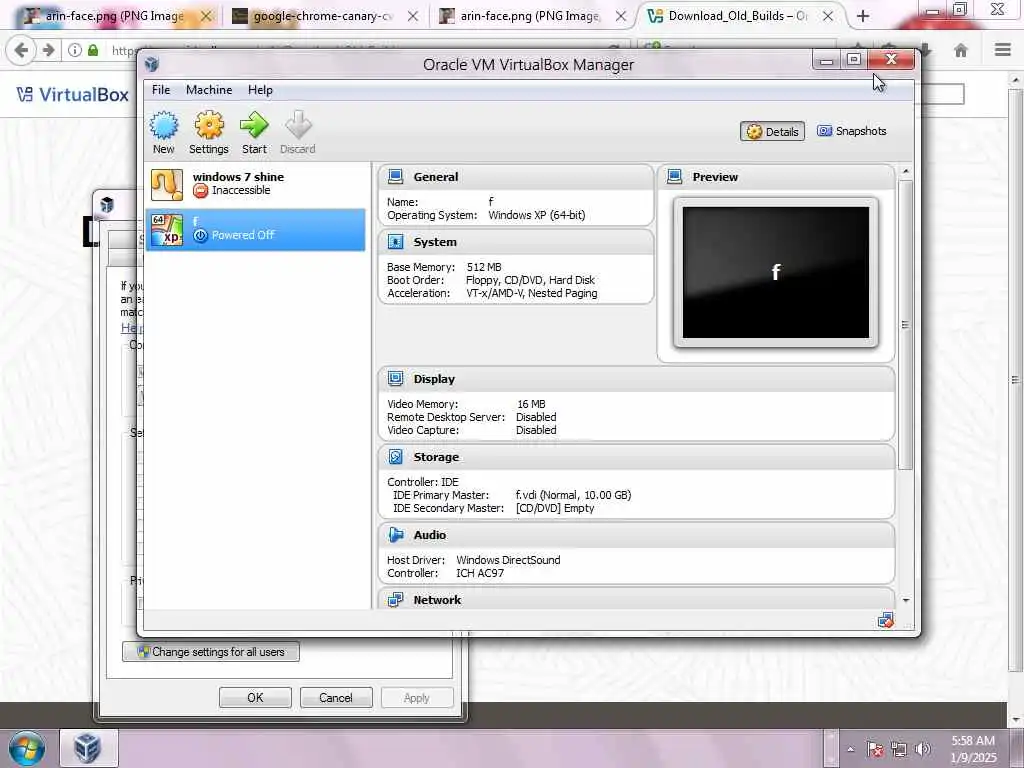Click the VM preview thumbnail showing f
This screenshot has height=768, width=1024.
coord(776,272)
